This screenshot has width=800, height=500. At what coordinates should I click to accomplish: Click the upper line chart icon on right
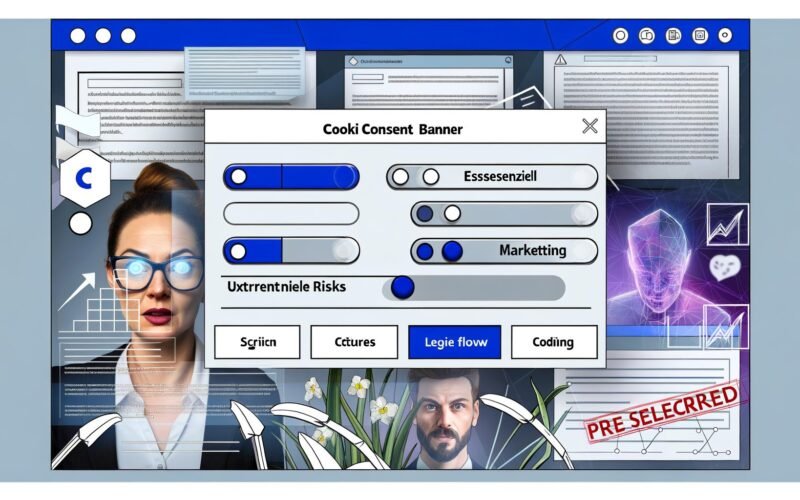(728, 224)
